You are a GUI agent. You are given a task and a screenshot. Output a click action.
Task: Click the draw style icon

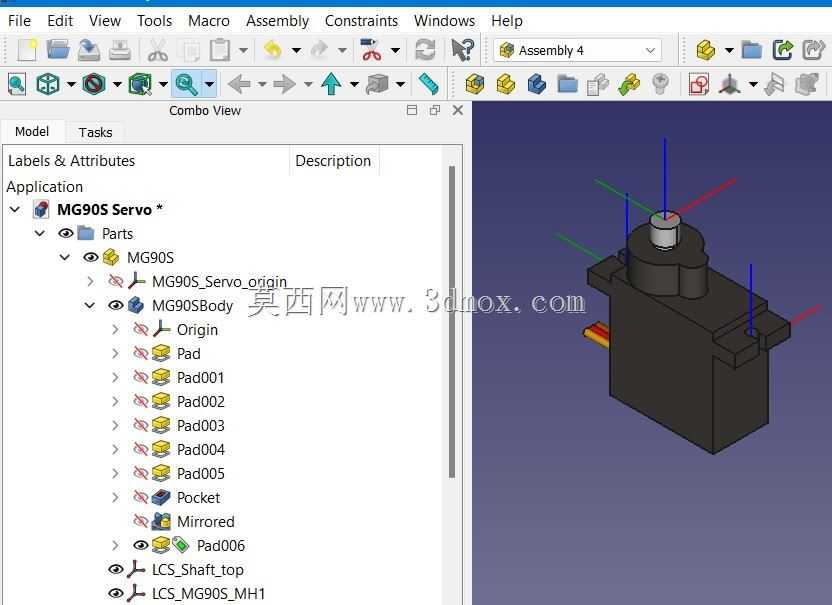coord(93,84)
